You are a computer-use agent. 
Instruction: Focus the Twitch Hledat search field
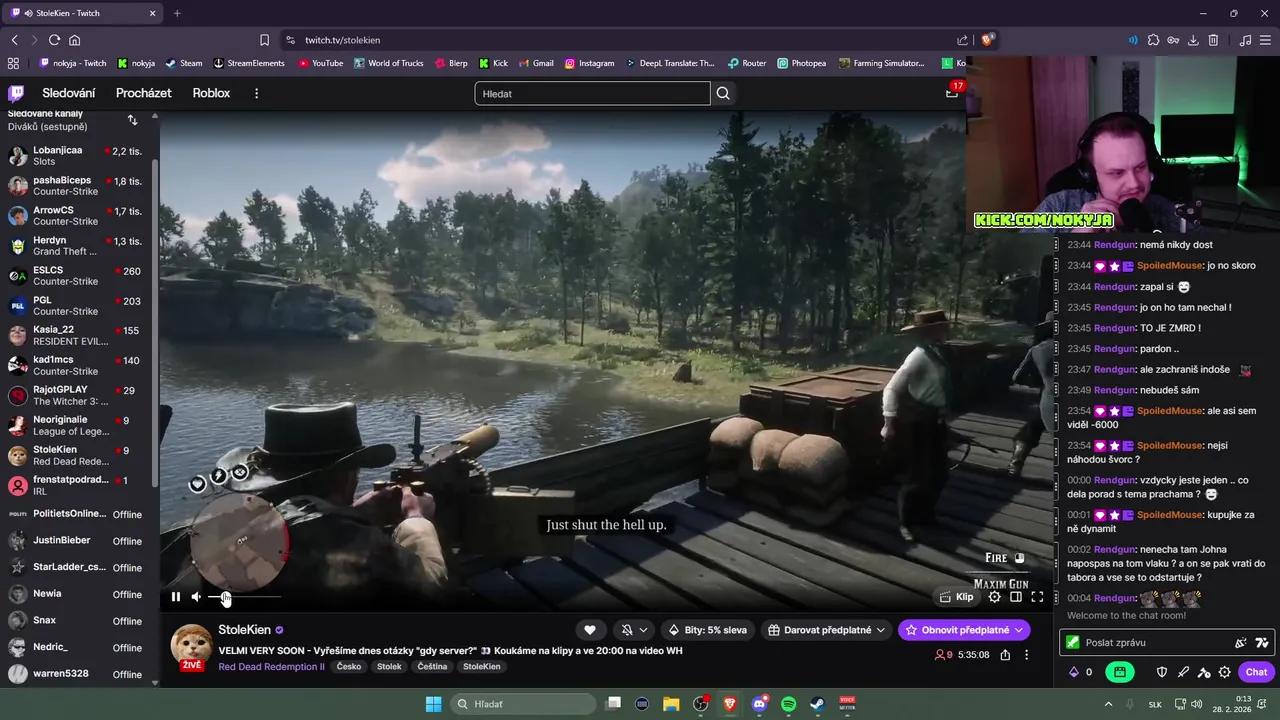click(592, 93)
